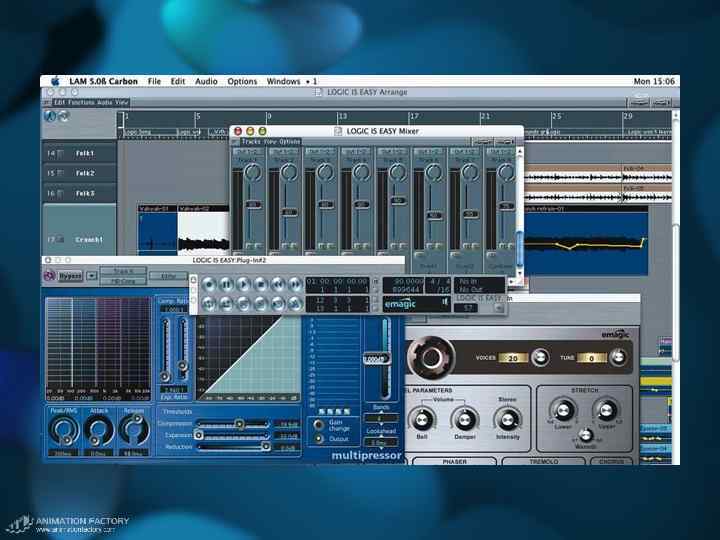Select the Gain change radio button

coord(318,425)
